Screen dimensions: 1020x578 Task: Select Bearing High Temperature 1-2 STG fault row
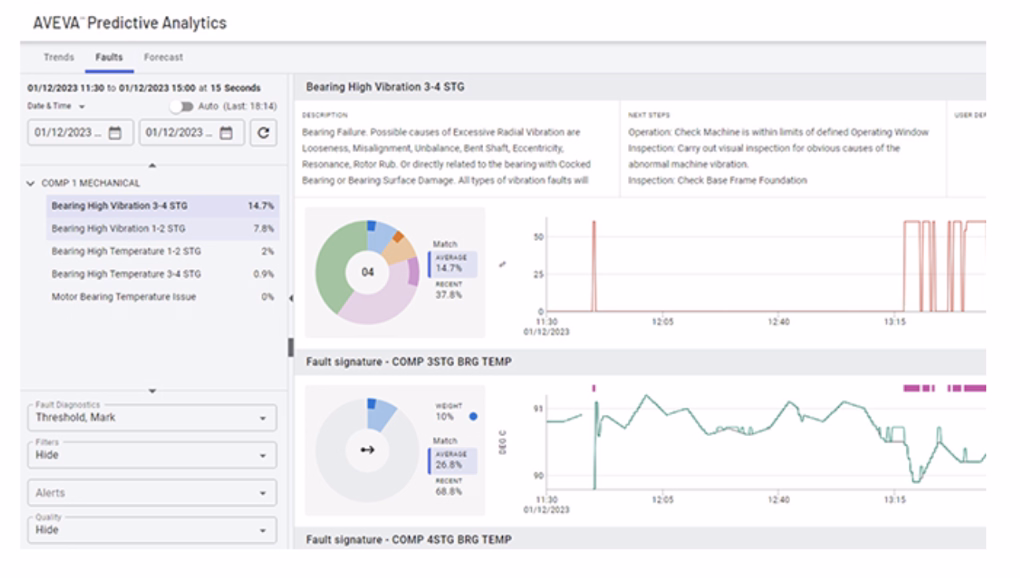coord(163,251)
